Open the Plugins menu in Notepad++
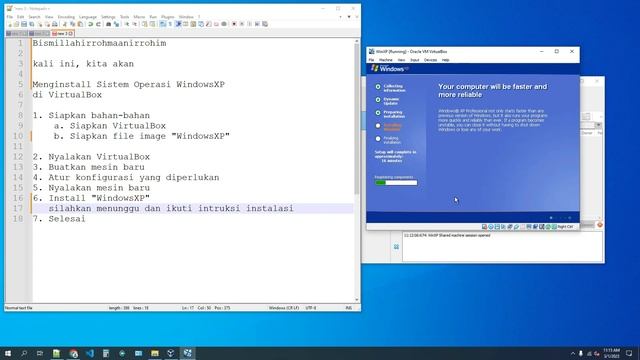This screenshot has height=360, width=640. pyautogui.click(x=167, y=17)
